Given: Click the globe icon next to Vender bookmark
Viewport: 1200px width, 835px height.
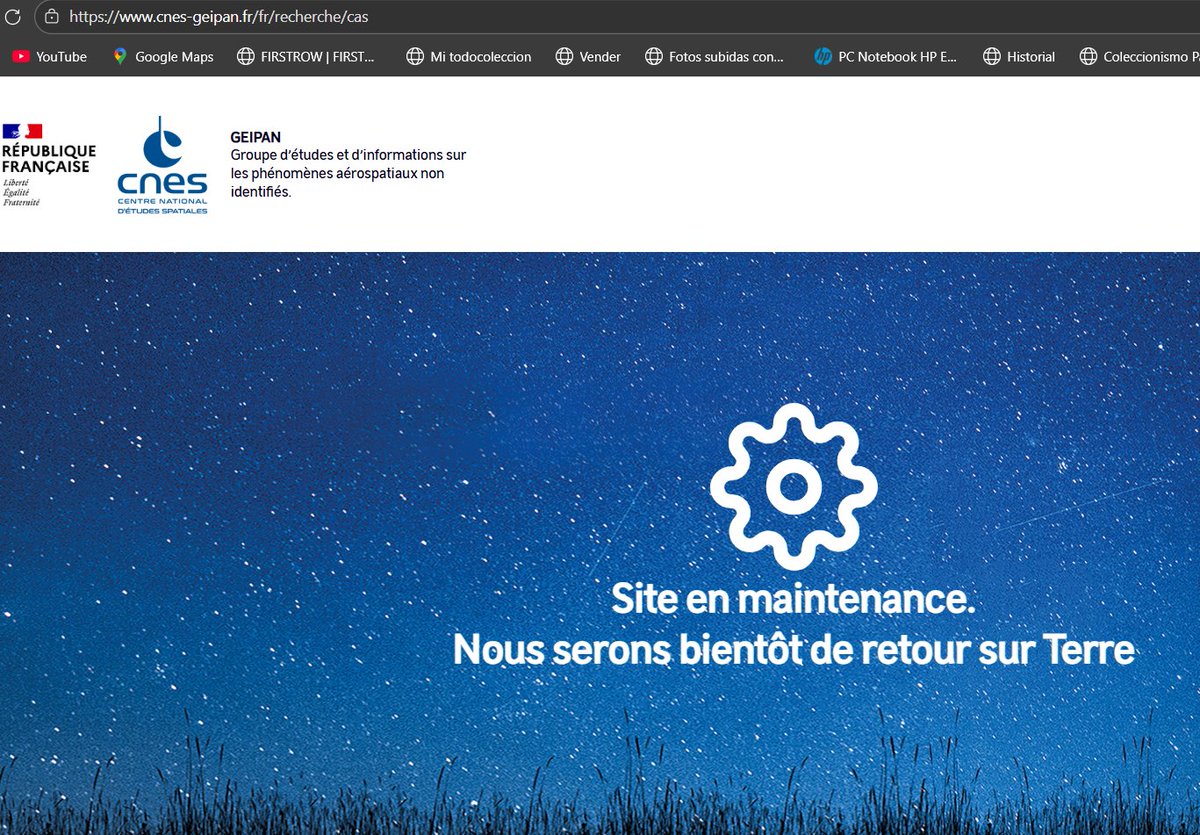Looking at the screenshot, I should pyautogui.click(x=565, y=57).
